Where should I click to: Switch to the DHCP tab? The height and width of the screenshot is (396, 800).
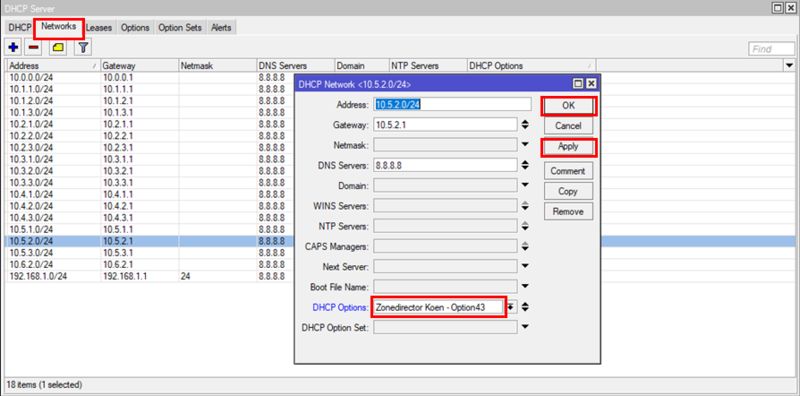20,28
